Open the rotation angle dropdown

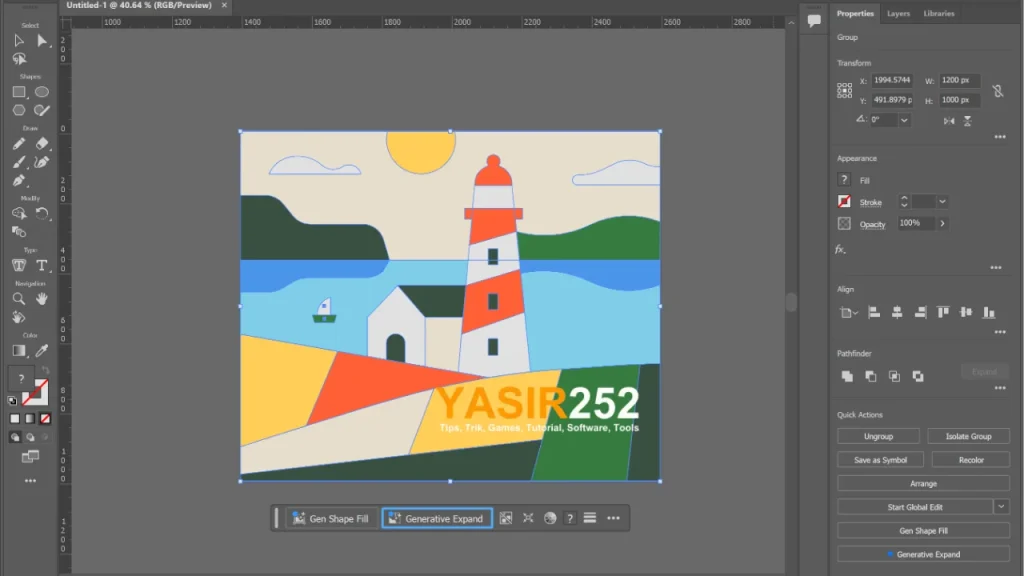point(904,120)
